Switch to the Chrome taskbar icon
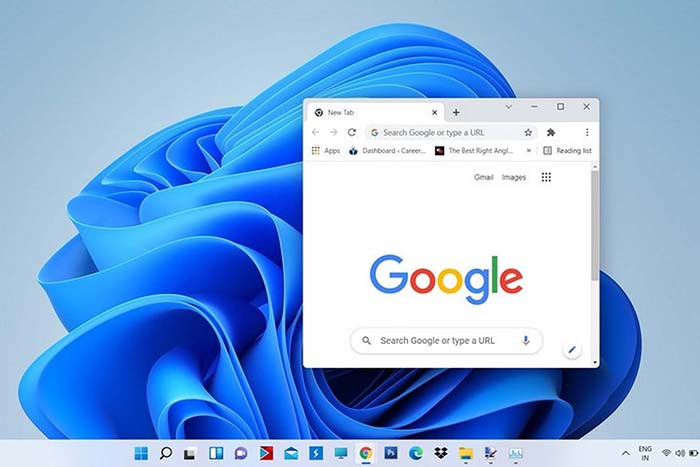The image size is (700, 467). click(x=366, y=454)
